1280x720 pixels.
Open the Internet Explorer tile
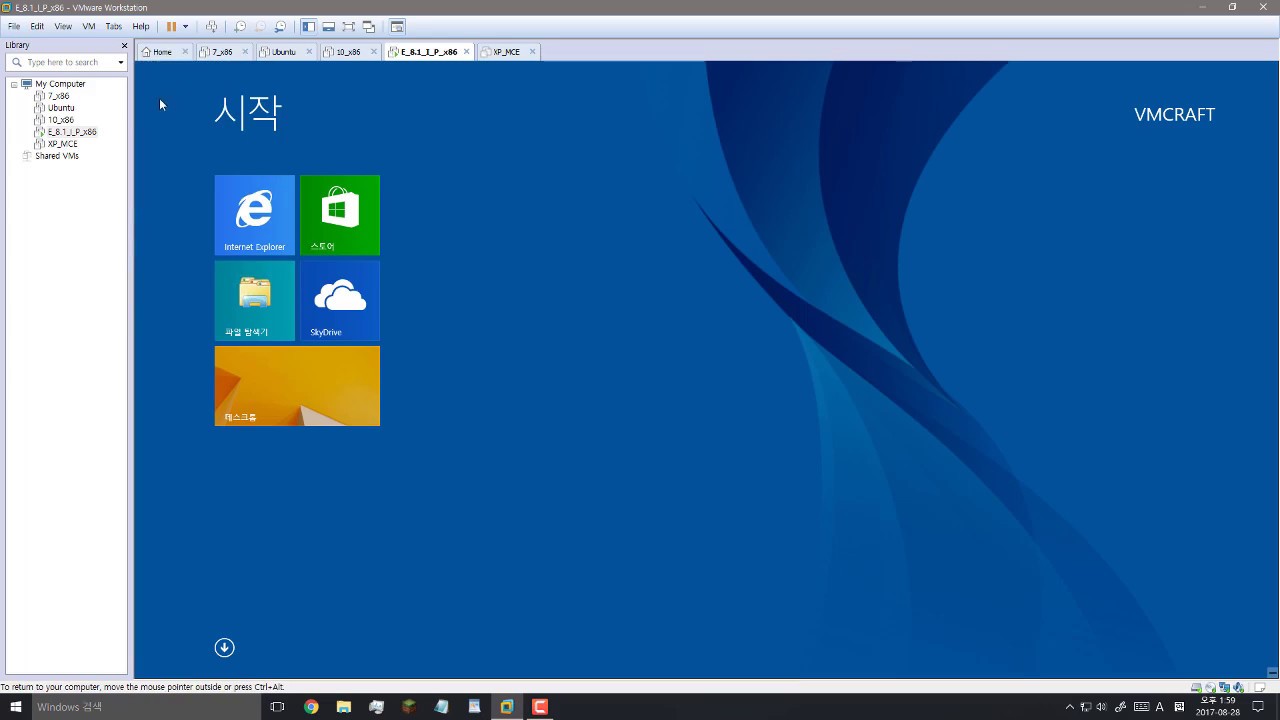255,215
